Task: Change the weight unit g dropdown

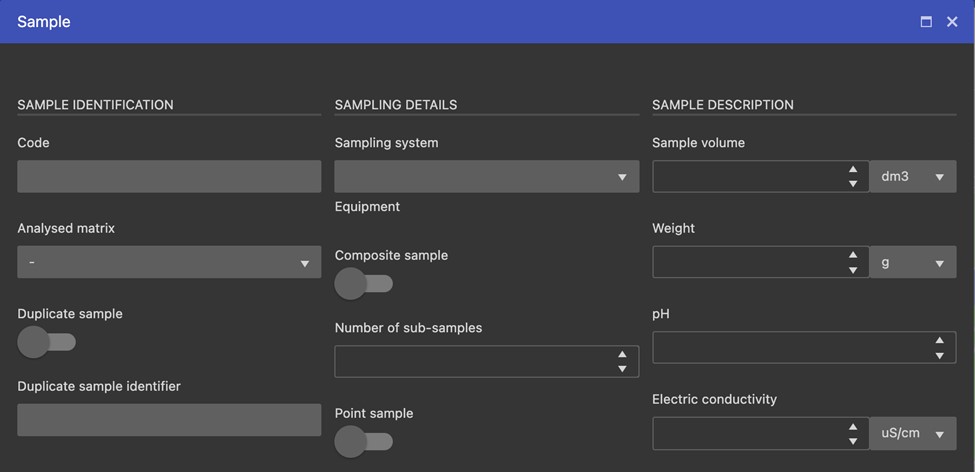Action: coord(913,262)
